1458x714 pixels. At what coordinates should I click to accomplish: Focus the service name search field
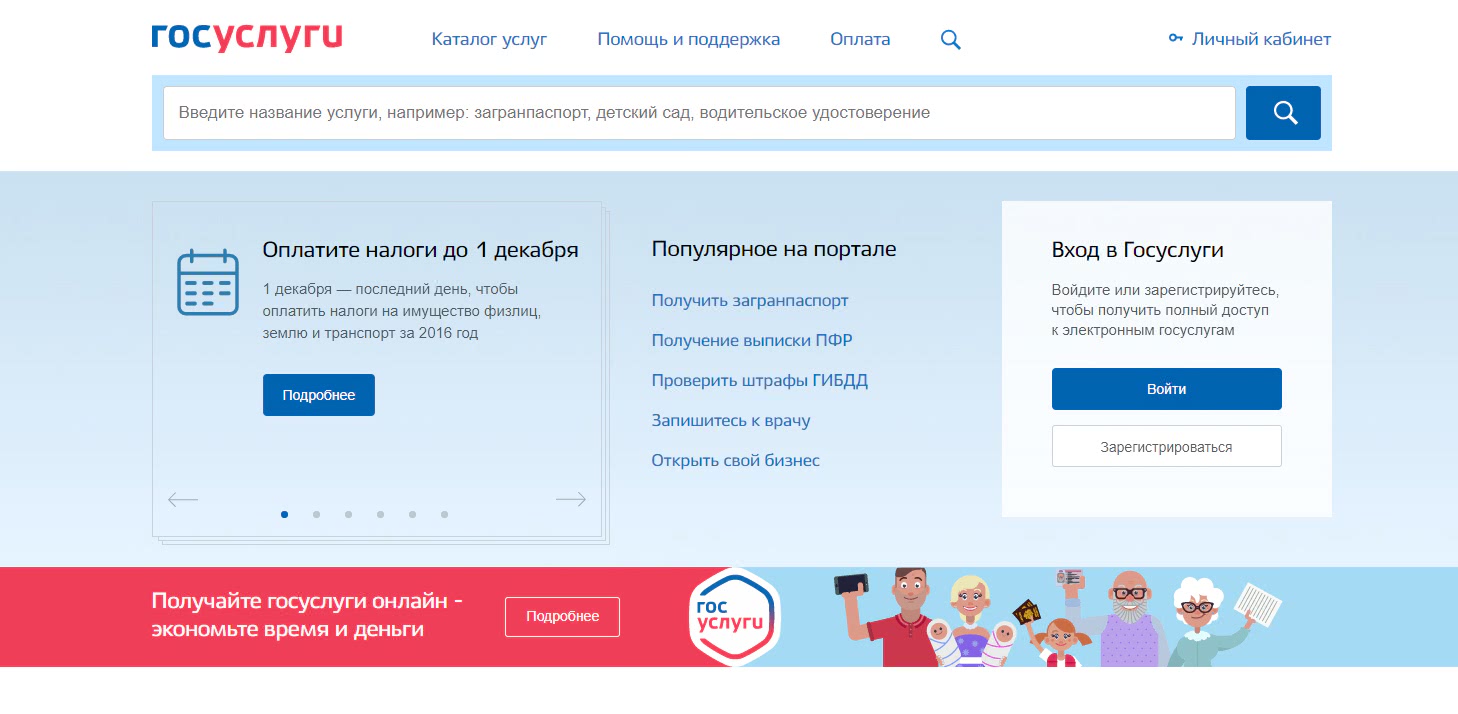point(698,113)
